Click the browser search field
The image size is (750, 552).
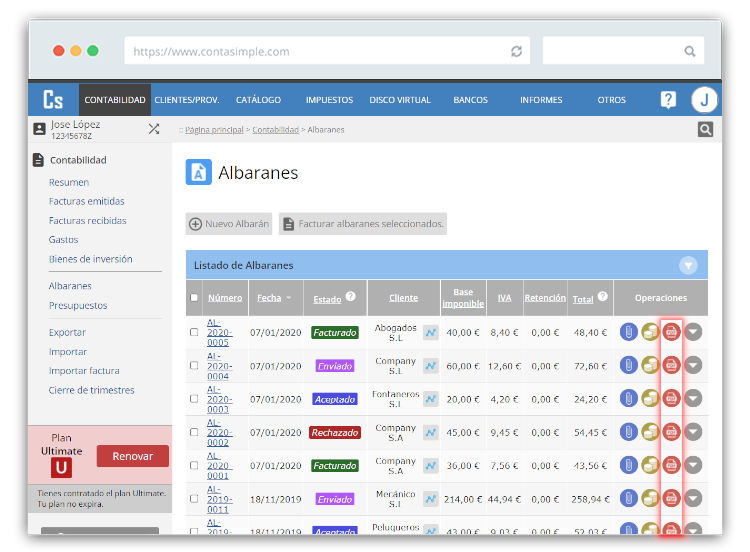point(623,51)
